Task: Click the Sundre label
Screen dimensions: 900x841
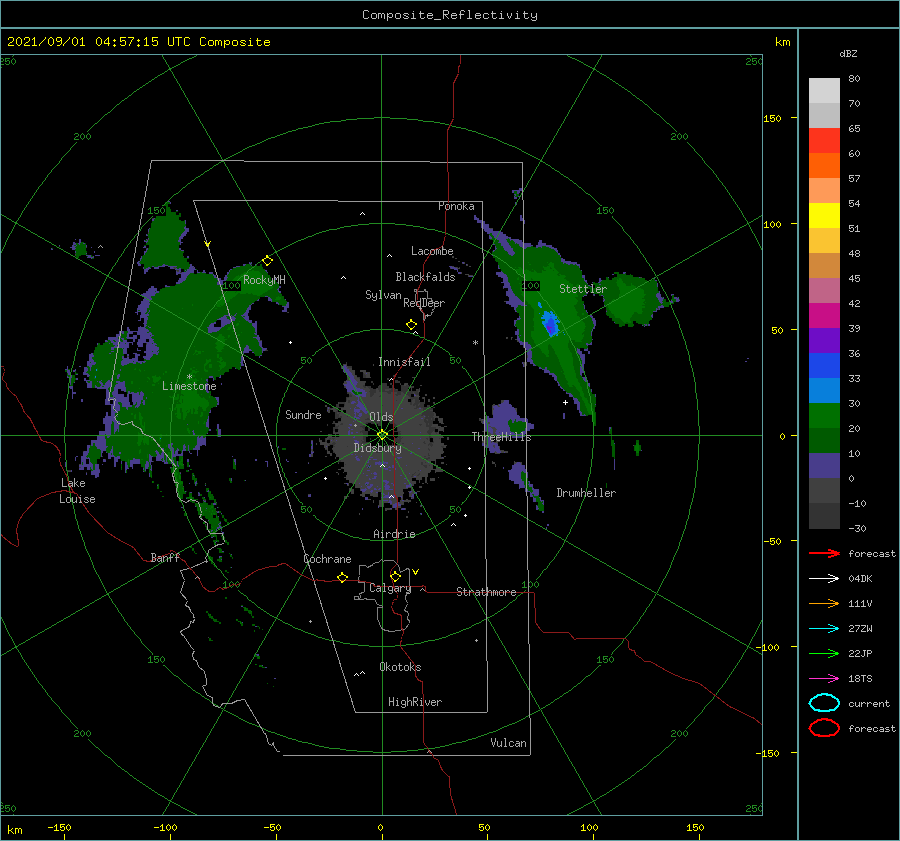Action: click(303, 414)
